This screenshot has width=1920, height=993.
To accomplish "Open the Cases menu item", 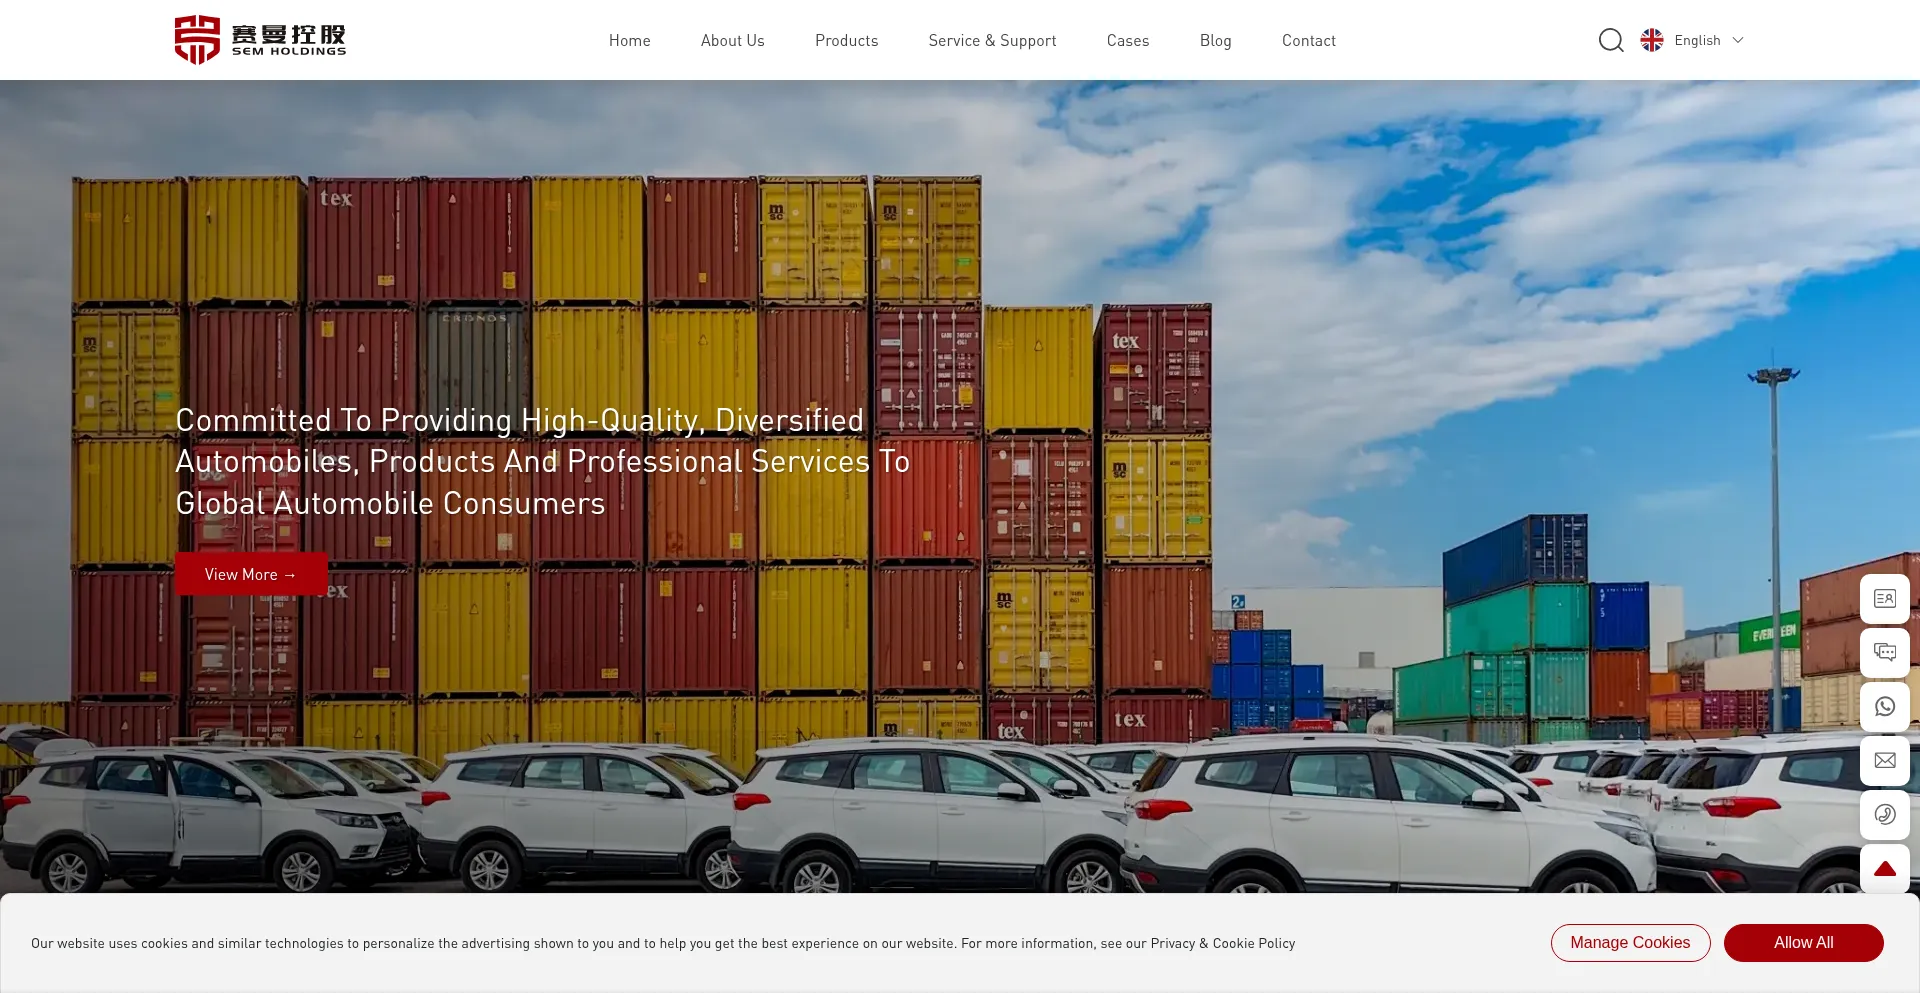I will point(1128,40).
